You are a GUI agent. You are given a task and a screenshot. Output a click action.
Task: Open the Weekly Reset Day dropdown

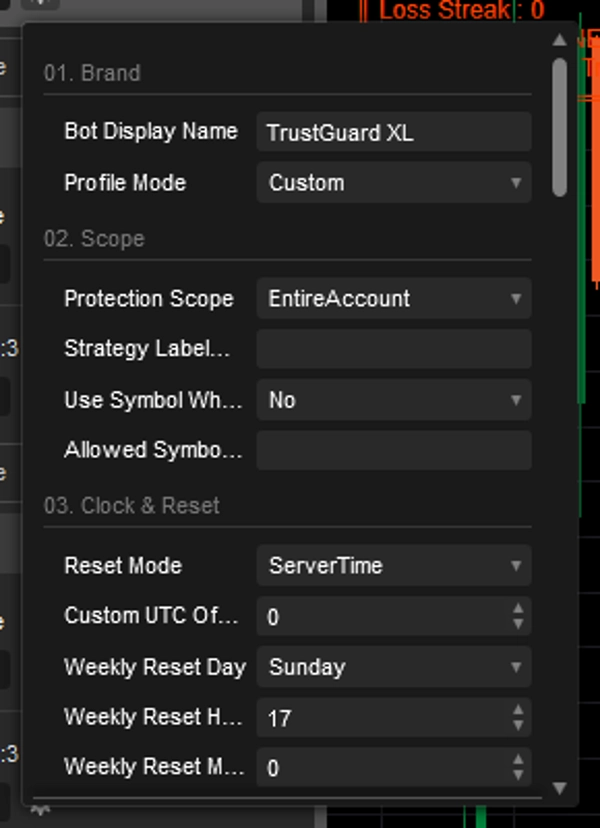click(x=393, y=667)
